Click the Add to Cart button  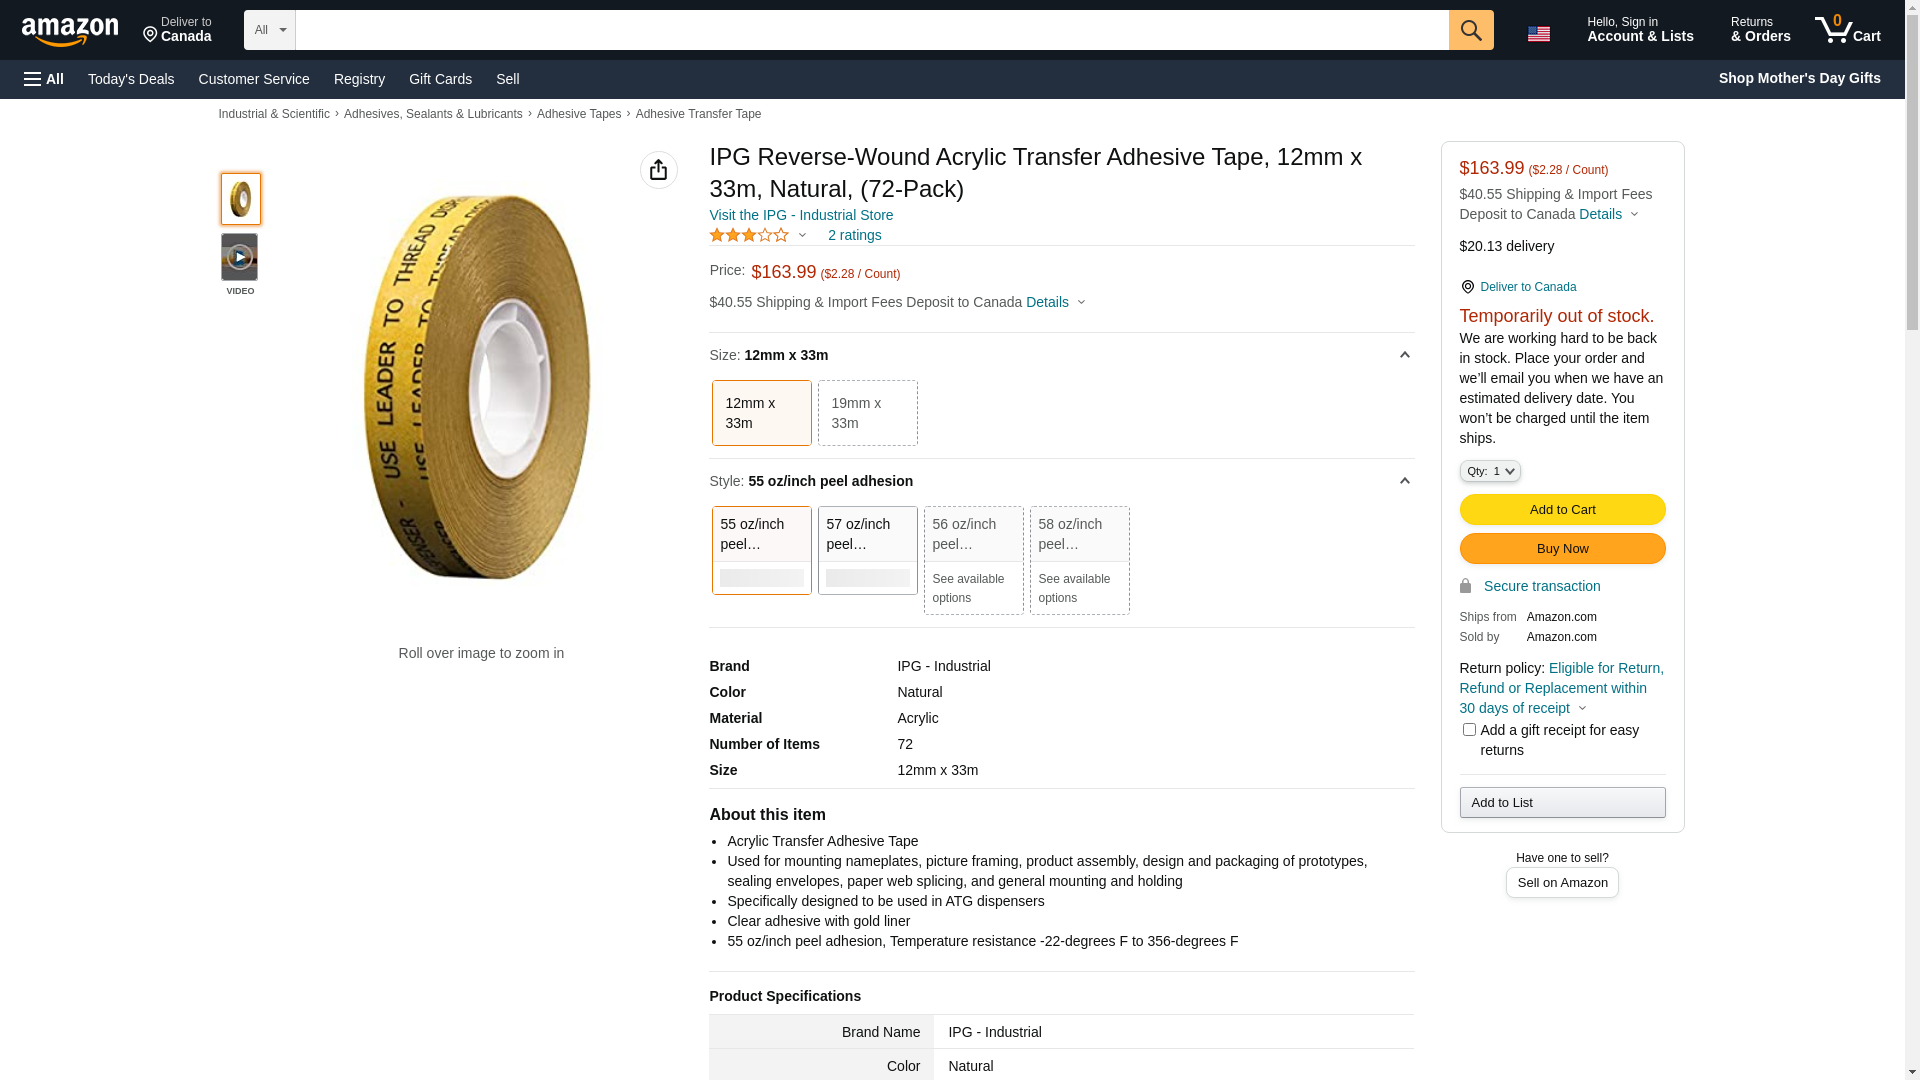(1562, 510)
